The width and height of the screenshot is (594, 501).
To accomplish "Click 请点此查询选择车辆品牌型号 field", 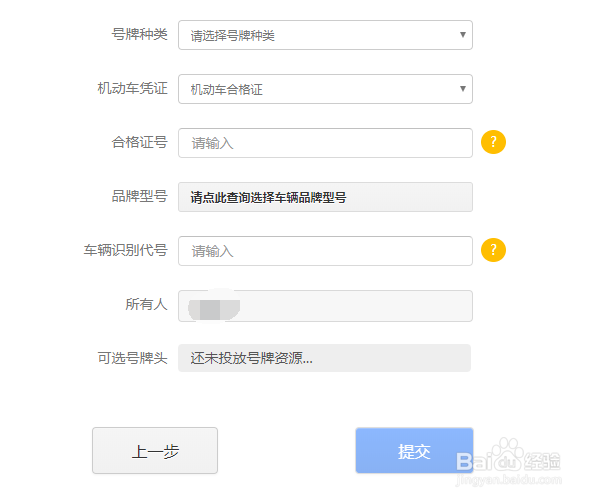I will [325, 197].
